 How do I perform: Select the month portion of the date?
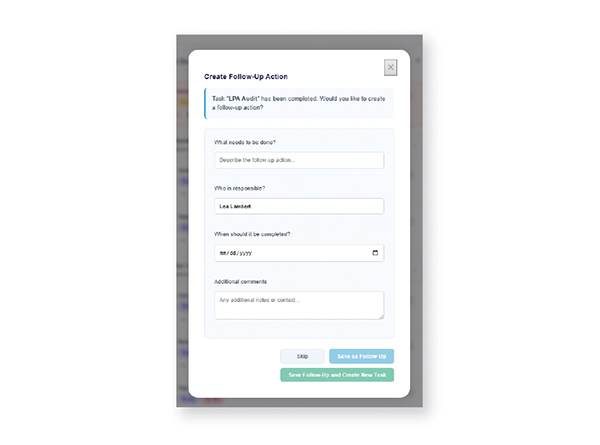223,253
